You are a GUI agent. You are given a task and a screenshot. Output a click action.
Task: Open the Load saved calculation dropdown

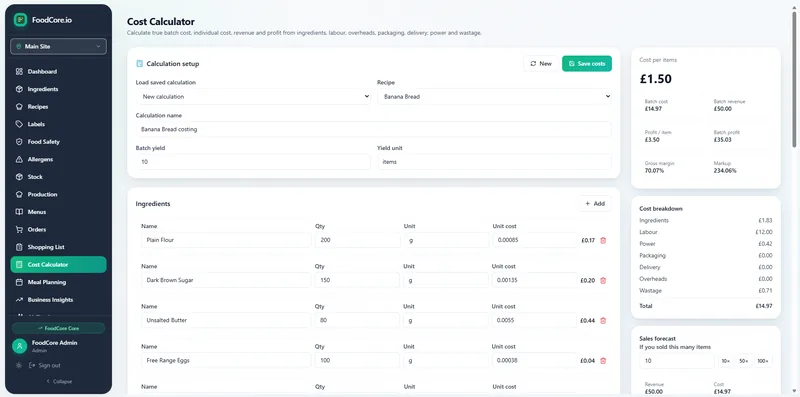[253, 96]
